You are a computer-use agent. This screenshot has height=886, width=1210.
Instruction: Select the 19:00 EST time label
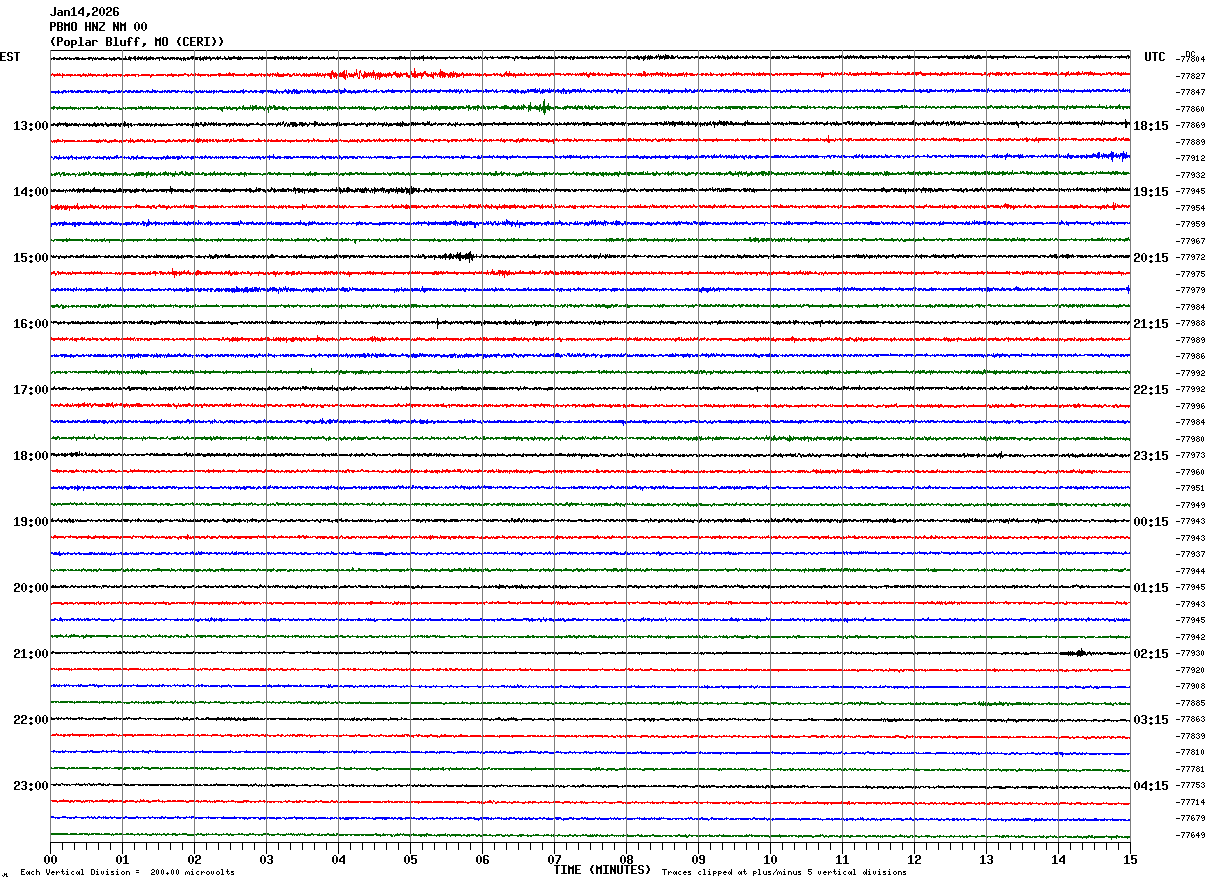click(31, 522)
